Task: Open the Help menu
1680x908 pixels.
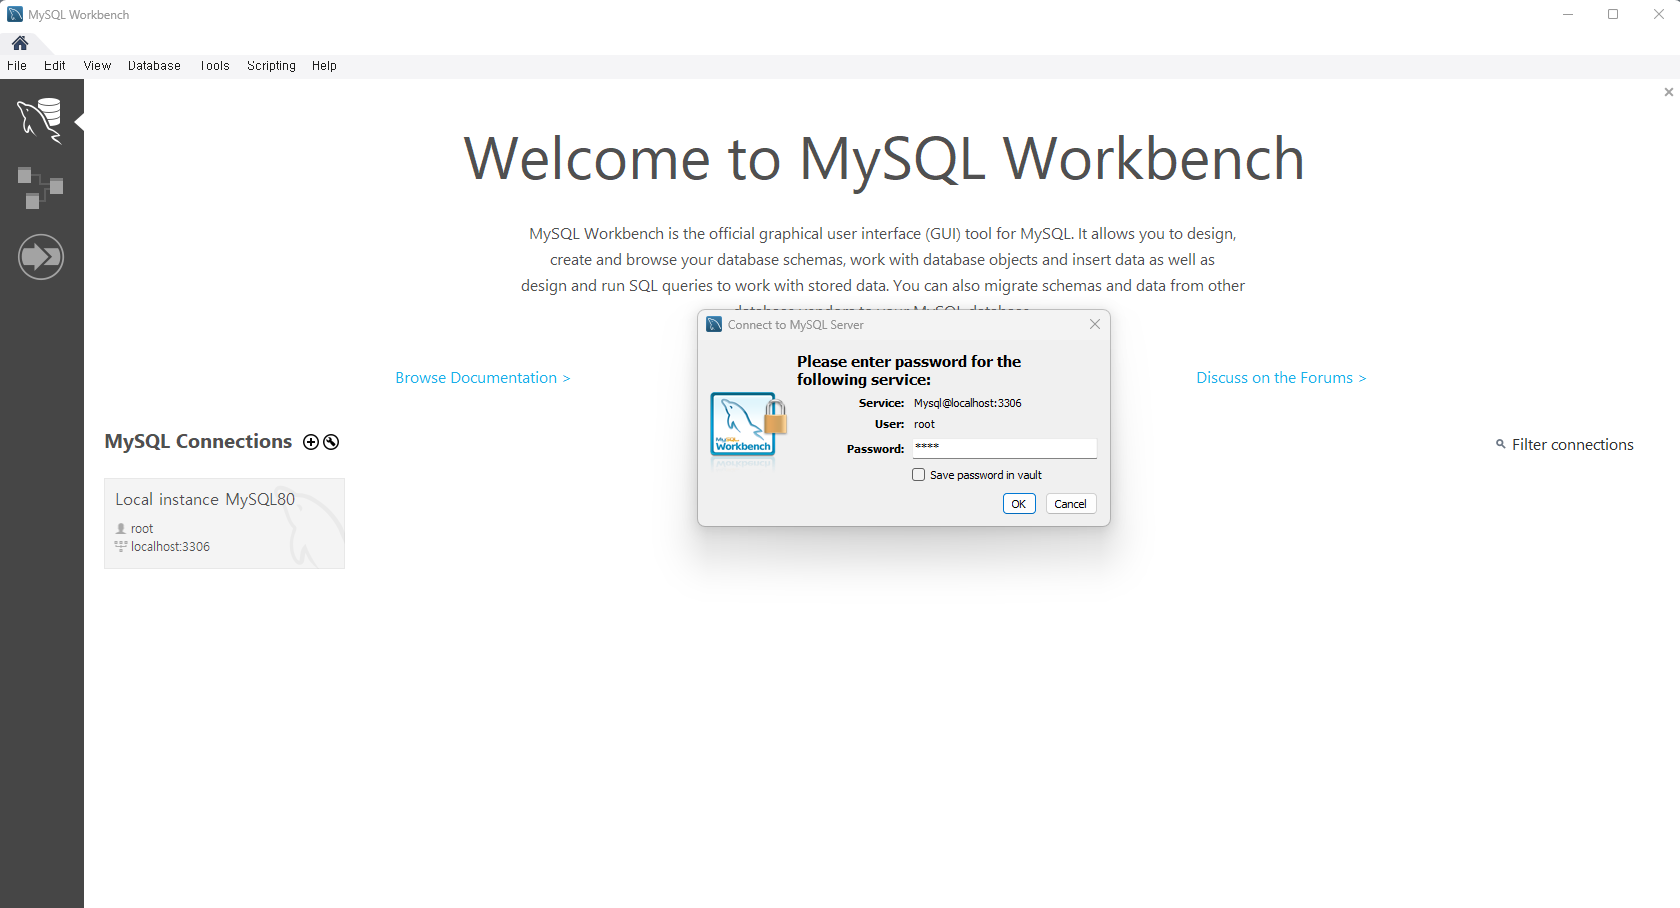Action: (324, 66)
